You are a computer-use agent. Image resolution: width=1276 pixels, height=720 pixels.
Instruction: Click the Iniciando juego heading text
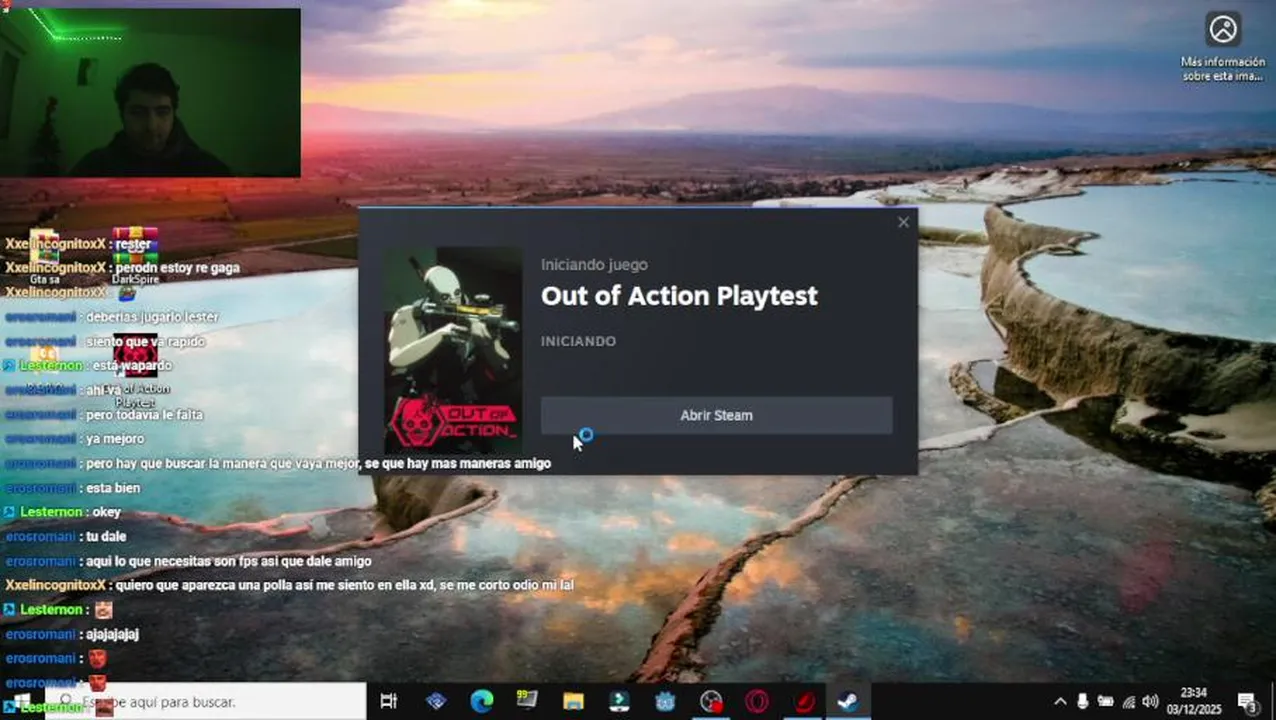point(594,265)
